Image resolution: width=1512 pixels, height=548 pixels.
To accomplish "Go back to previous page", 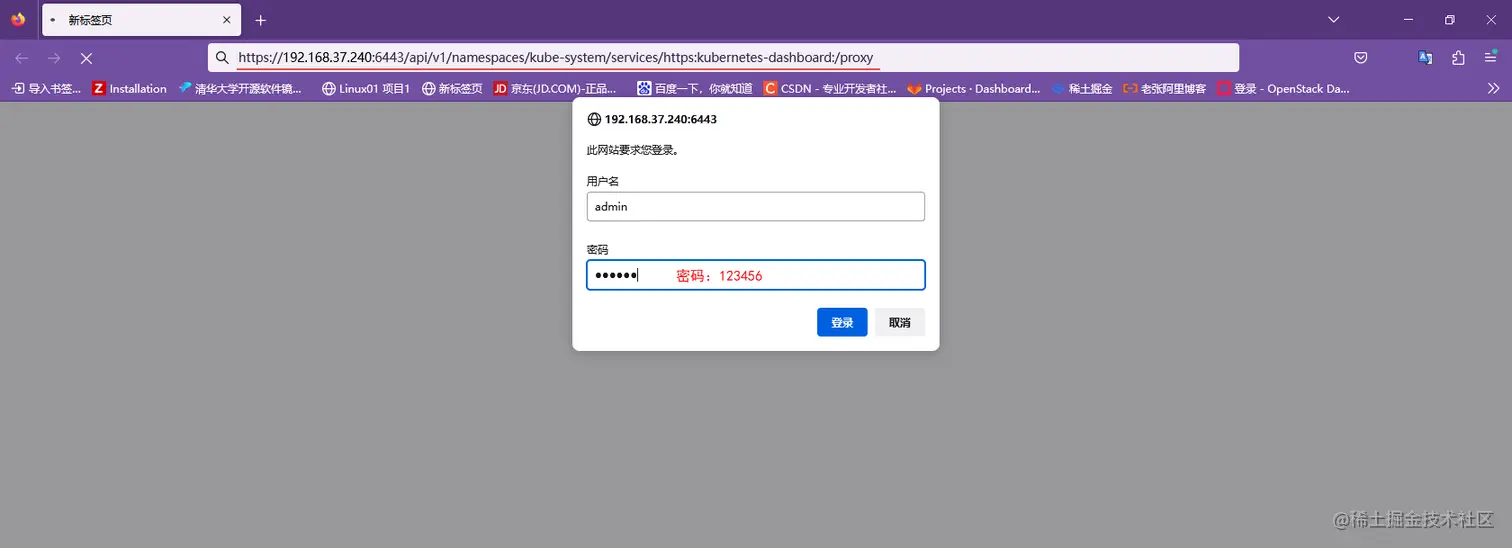I will pyautogui.click(x=22, y=58).
